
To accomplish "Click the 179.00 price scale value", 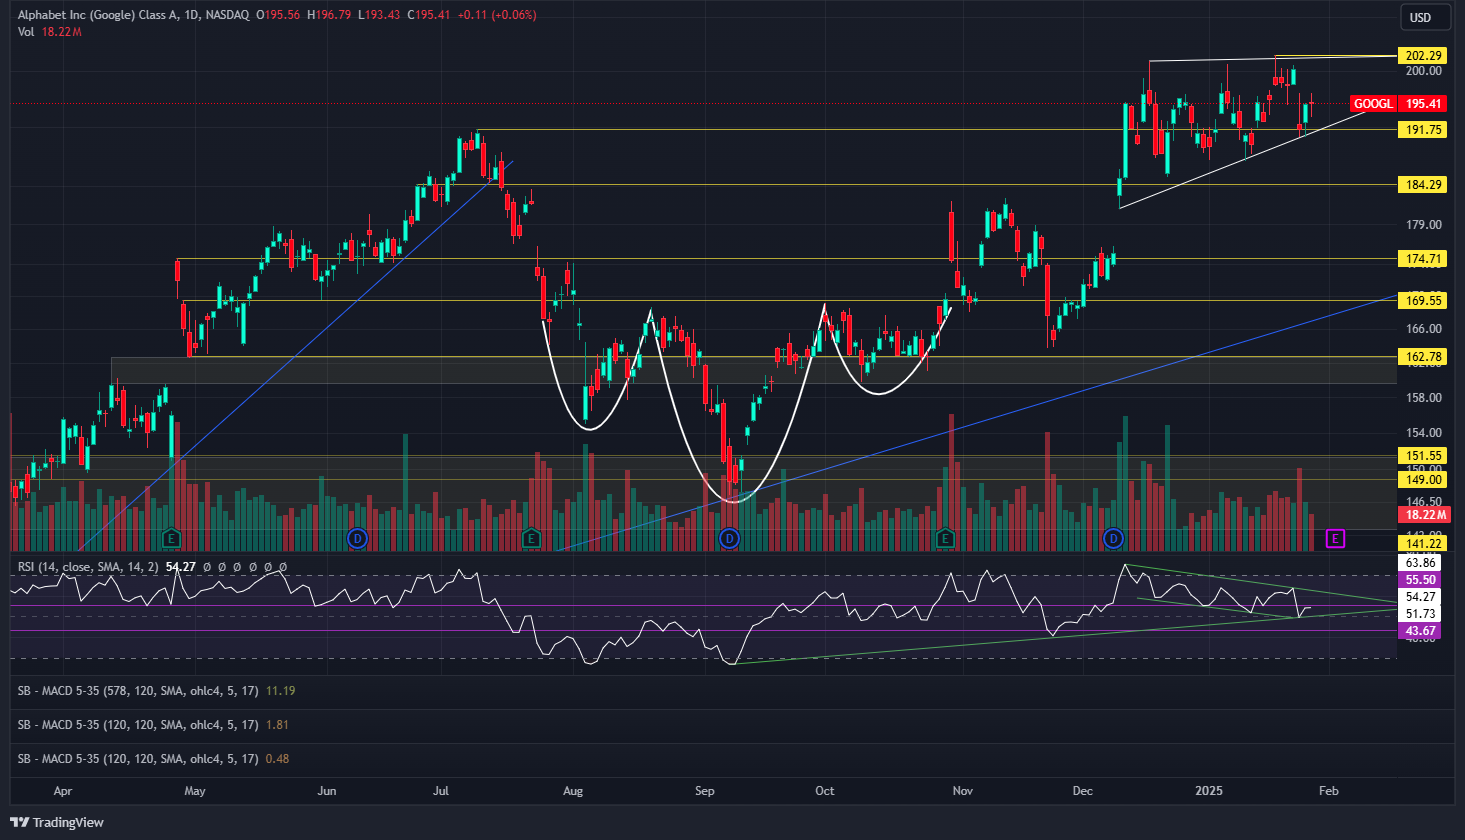I will tap(1423, 225).
